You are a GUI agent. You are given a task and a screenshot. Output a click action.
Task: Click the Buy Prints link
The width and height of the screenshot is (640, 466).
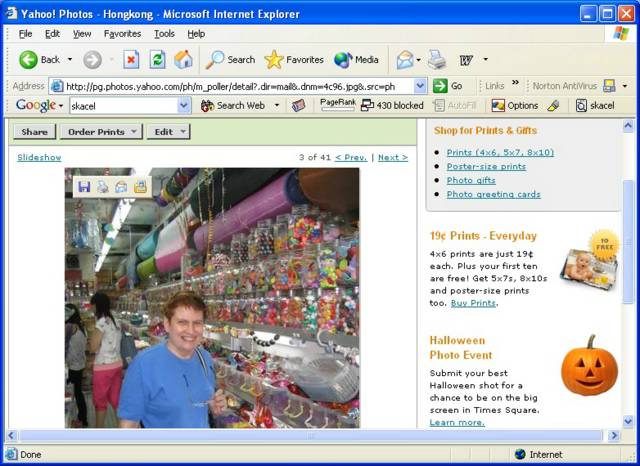(x=473, y=303)
